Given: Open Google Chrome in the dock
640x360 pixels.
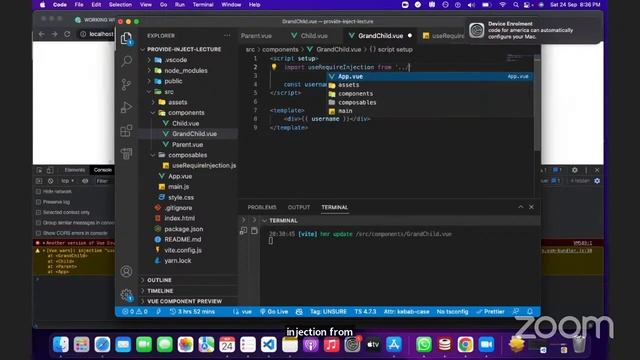Looking at the screenshot, I should coord(465,344).
